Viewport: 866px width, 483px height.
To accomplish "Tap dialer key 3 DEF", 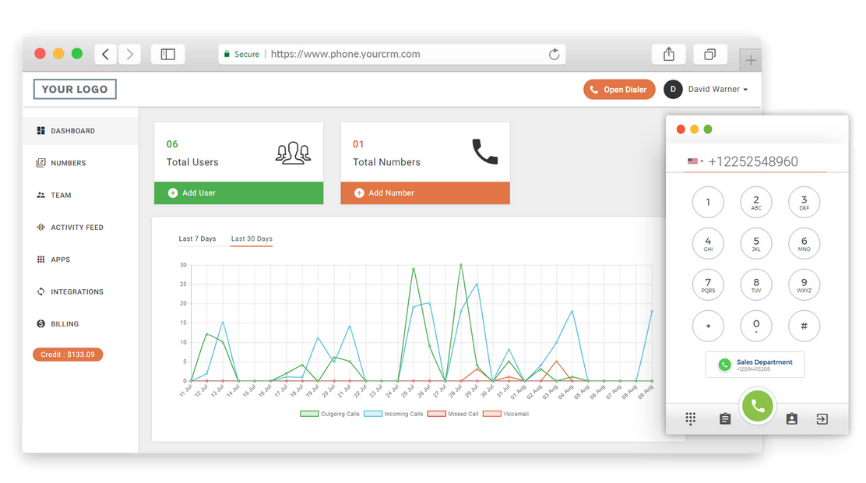I will coord(804,202).
